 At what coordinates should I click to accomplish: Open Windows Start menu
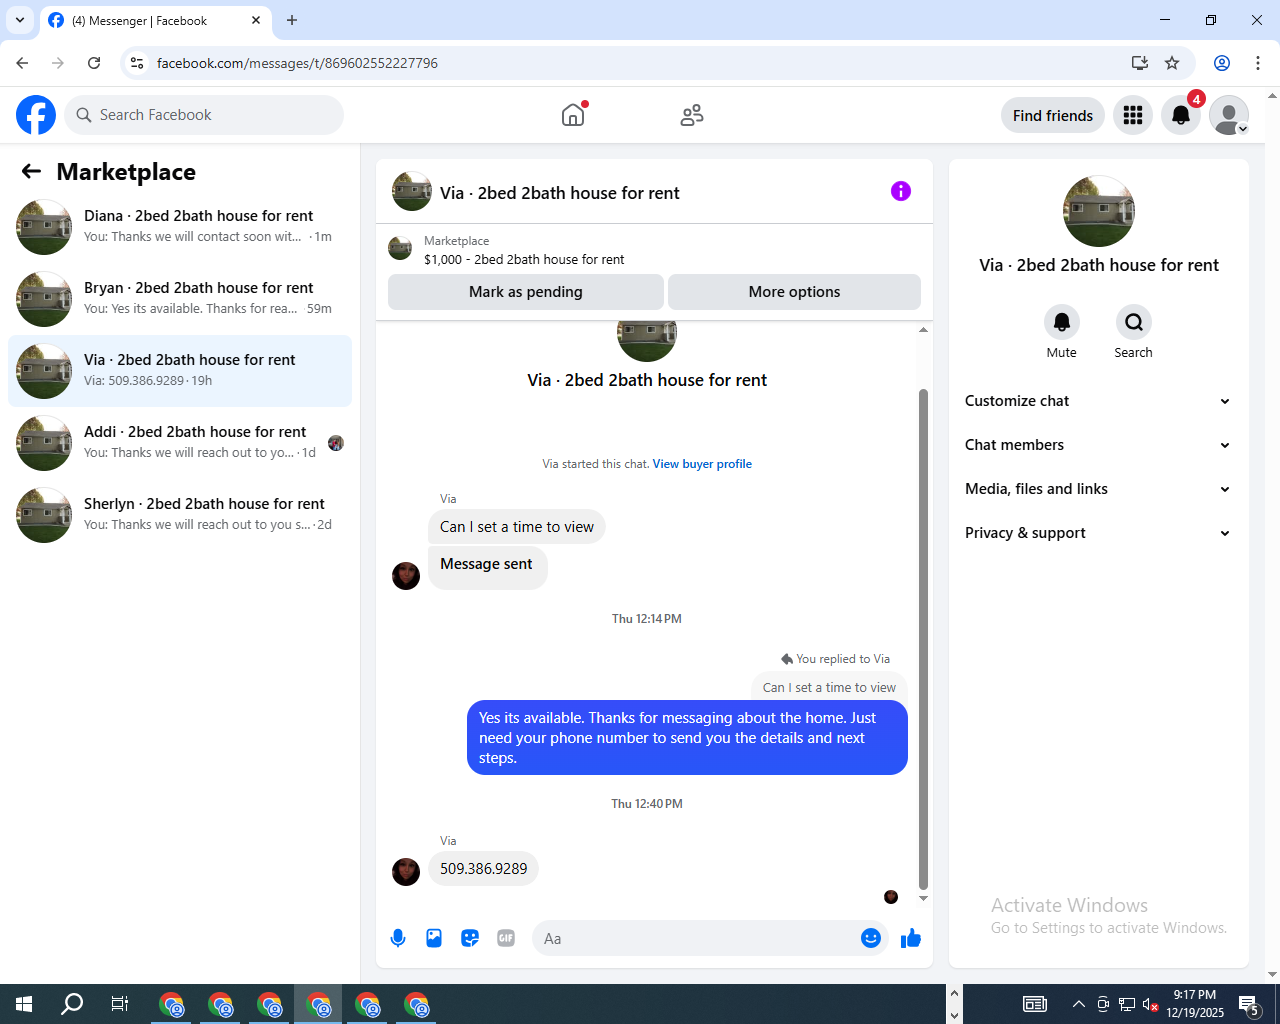[24, 1004]
